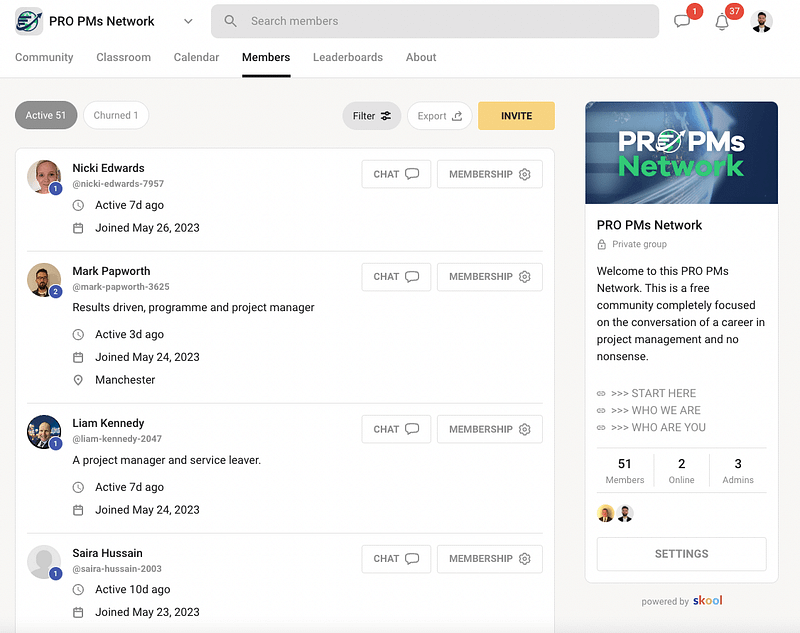
Task: Open the group switcher chevron dropdown
Action: pyautogui.click(x=186, y=21)
